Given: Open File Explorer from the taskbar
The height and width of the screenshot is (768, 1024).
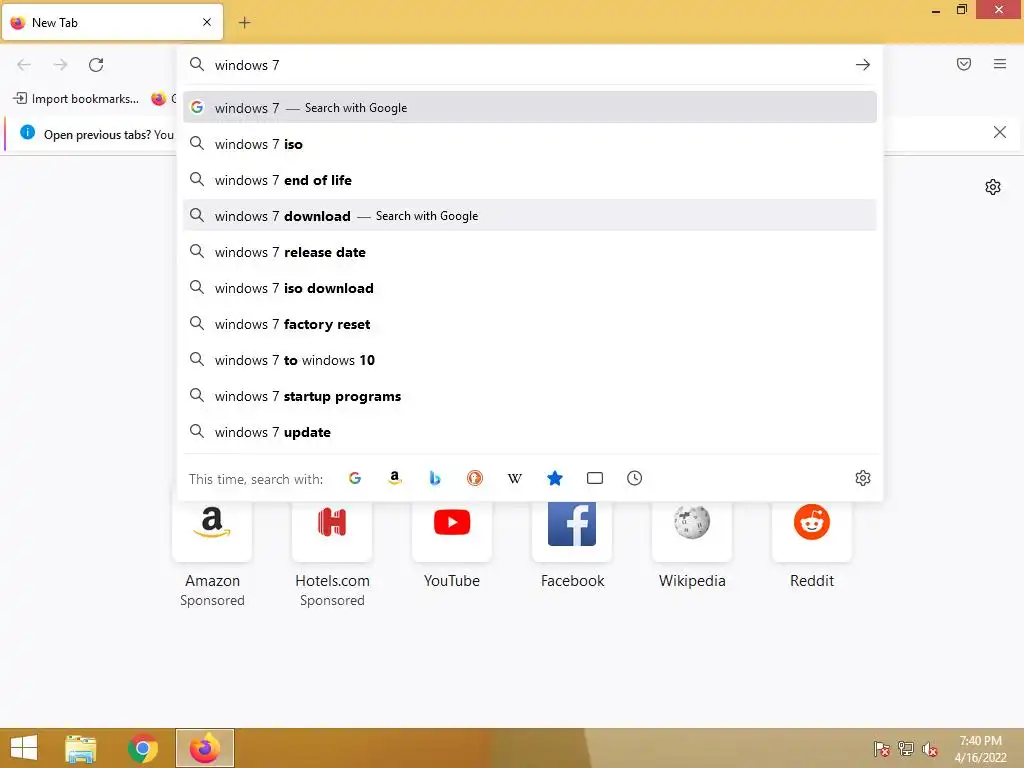Looking at the screenshot, I should (80, 748).
